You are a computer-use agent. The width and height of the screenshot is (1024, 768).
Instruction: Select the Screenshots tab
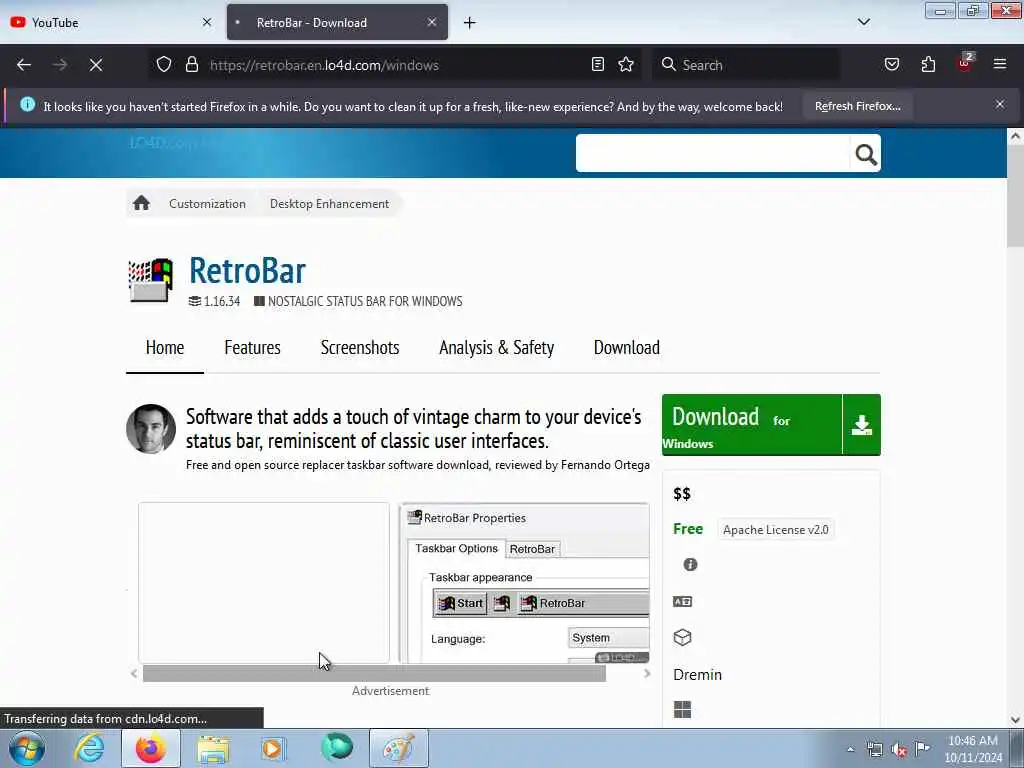pyautogui.click(x=360, y=348)
